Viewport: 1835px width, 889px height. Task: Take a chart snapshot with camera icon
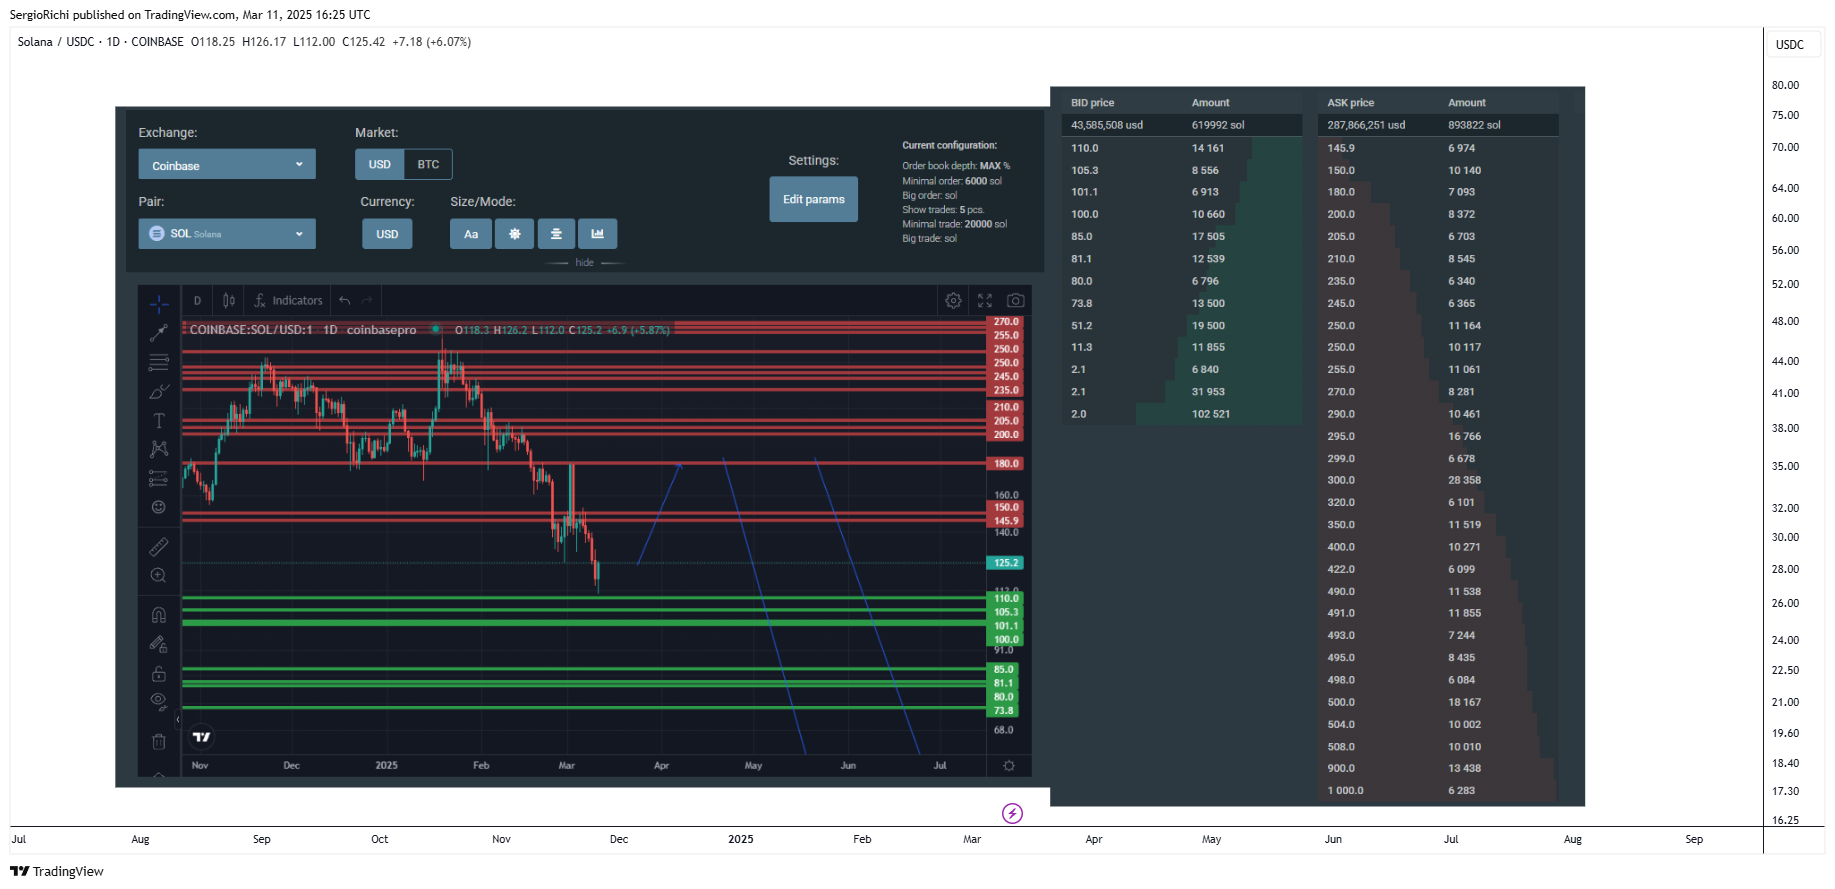pos(1016,300)
